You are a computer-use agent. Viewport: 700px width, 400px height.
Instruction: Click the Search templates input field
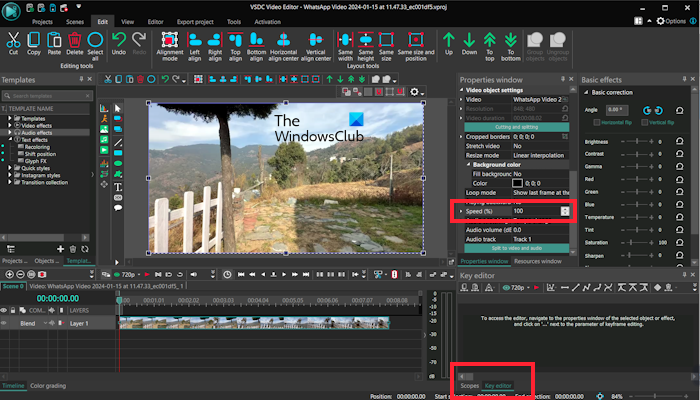(47, 96)
